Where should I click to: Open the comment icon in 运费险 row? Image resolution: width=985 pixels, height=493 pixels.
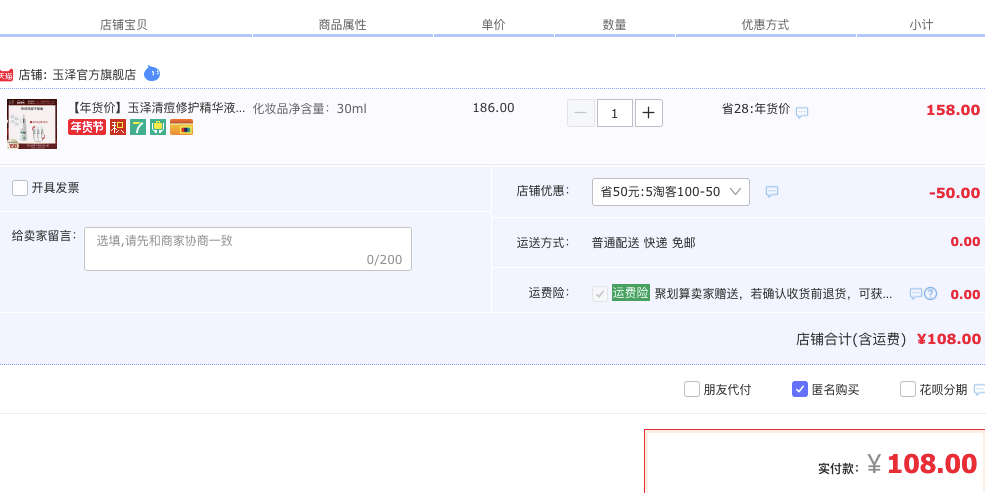(916, 294)
